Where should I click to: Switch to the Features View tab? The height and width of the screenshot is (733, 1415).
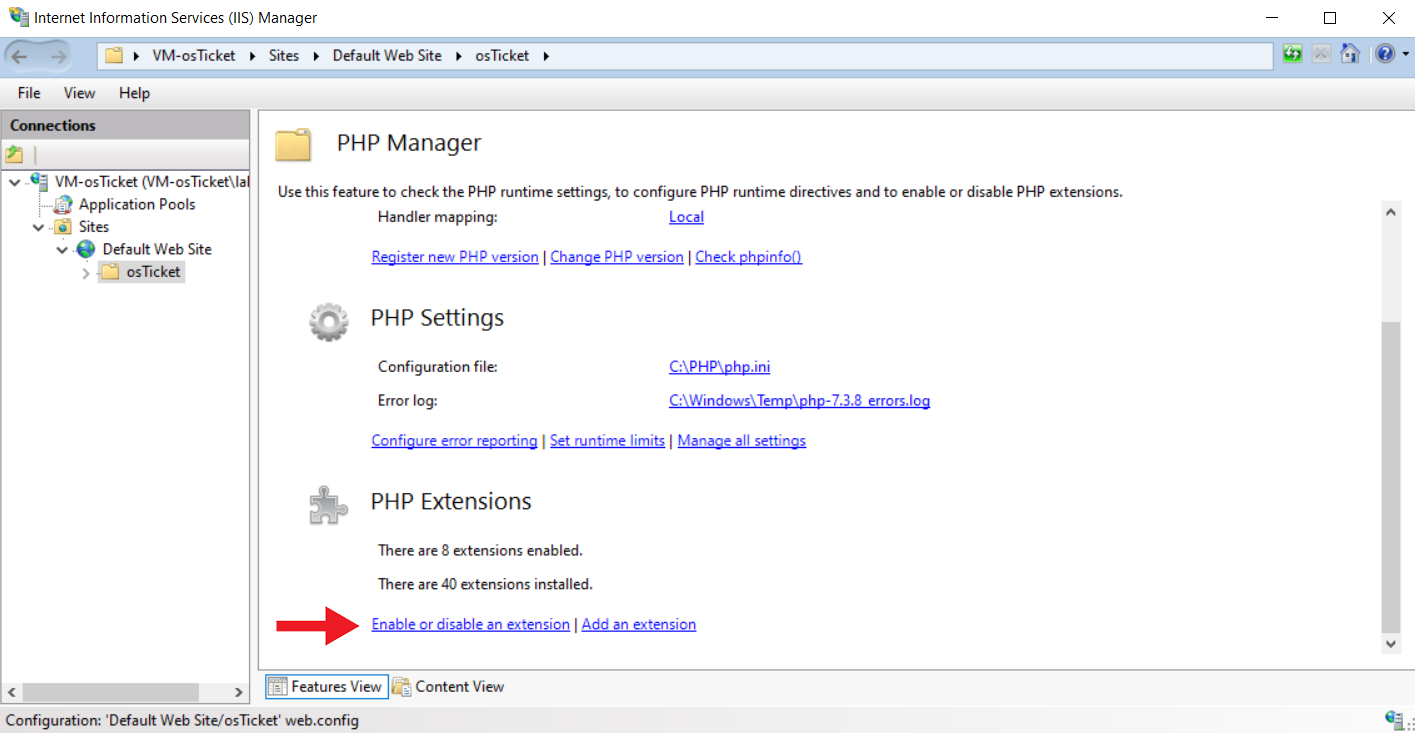click(x=325, y=687)
